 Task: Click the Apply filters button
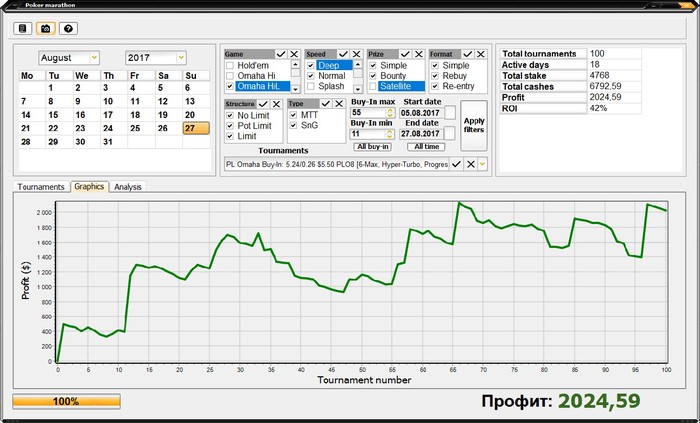(474, 125)
